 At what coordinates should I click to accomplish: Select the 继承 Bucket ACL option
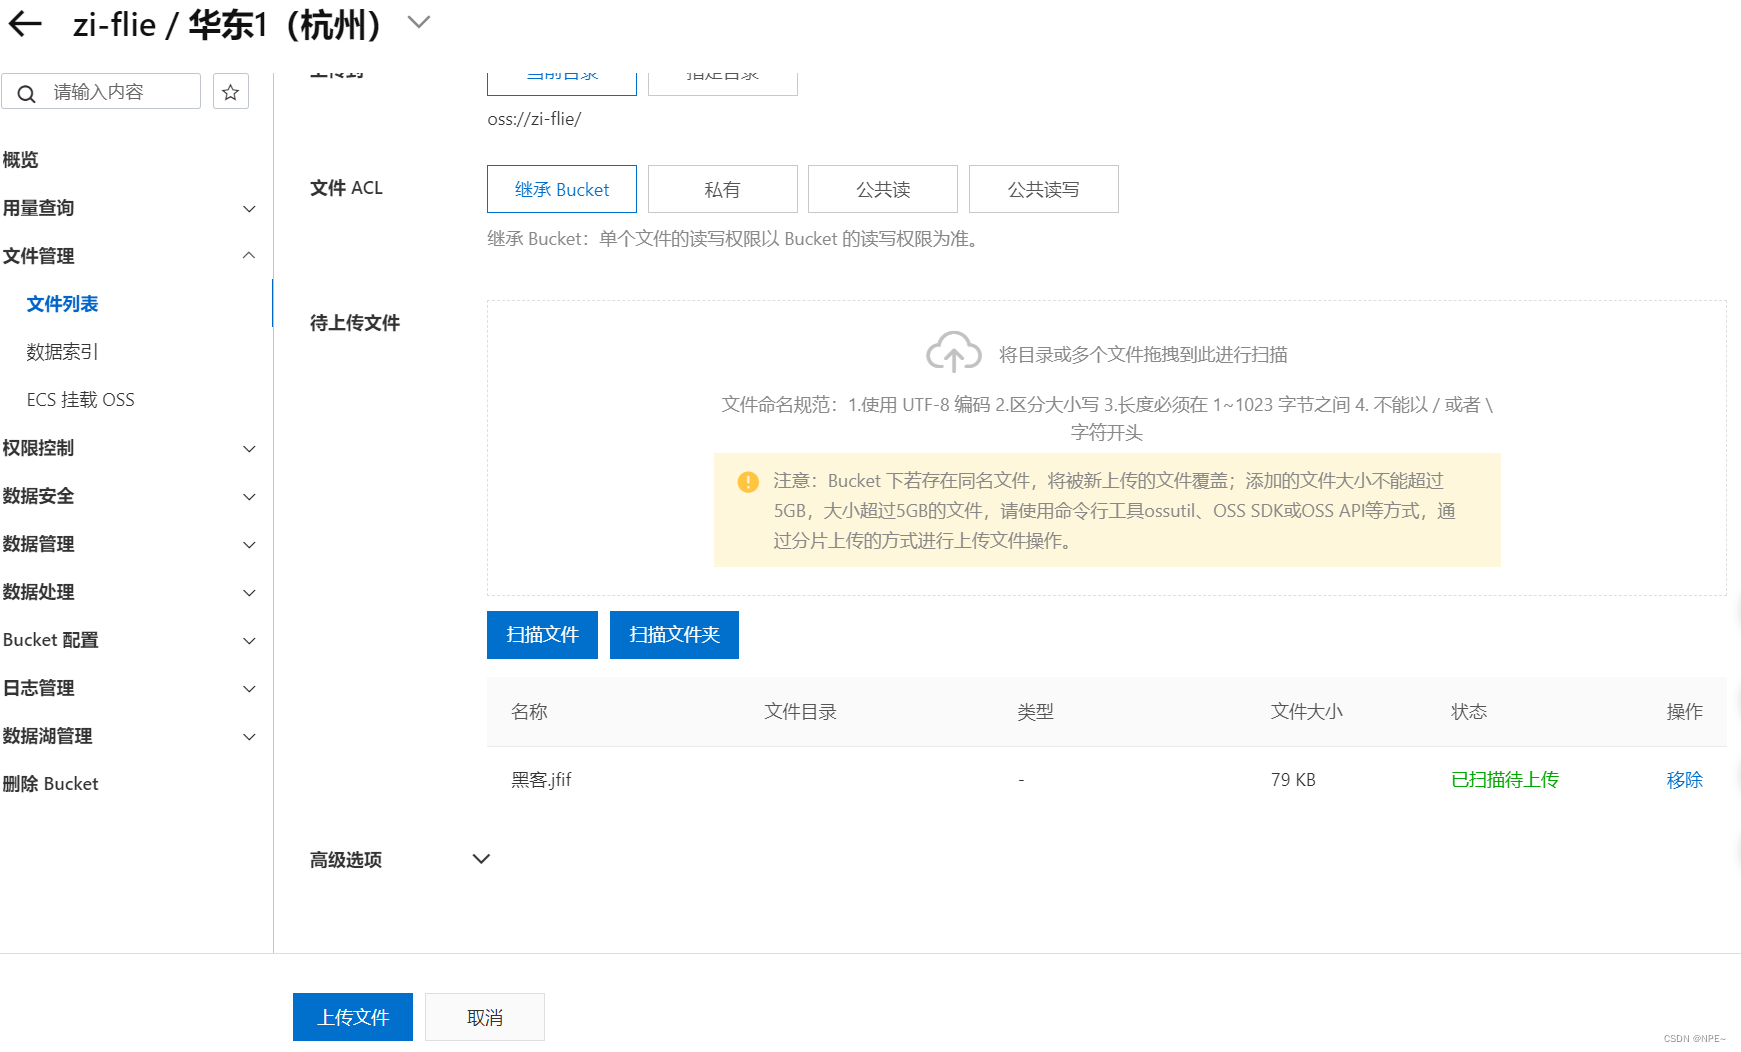point(562,189)
